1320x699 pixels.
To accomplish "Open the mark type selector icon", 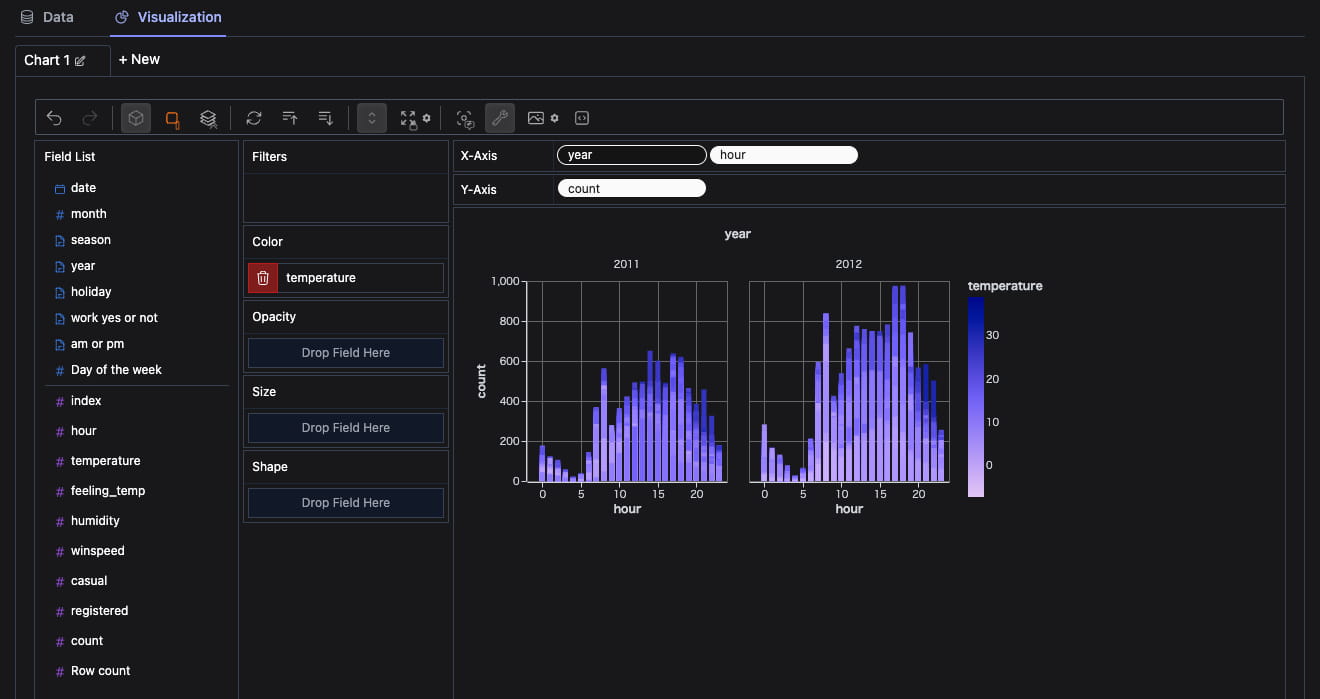I will click(172, 118).
